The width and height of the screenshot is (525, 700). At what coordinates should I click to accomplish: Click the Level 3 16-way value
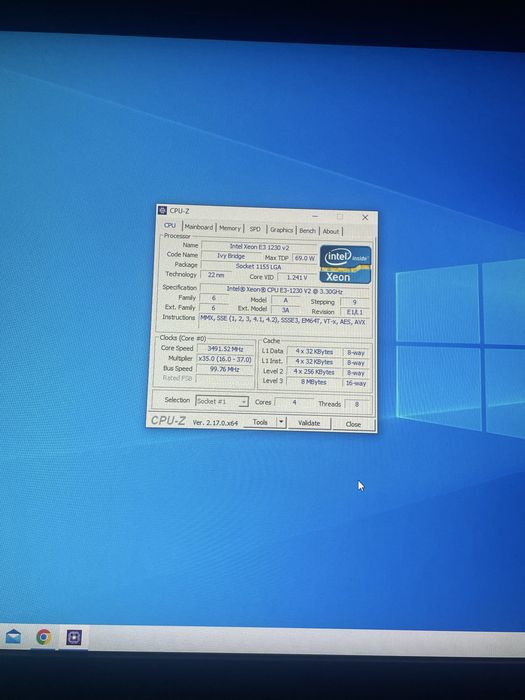[x=356, y=383]
